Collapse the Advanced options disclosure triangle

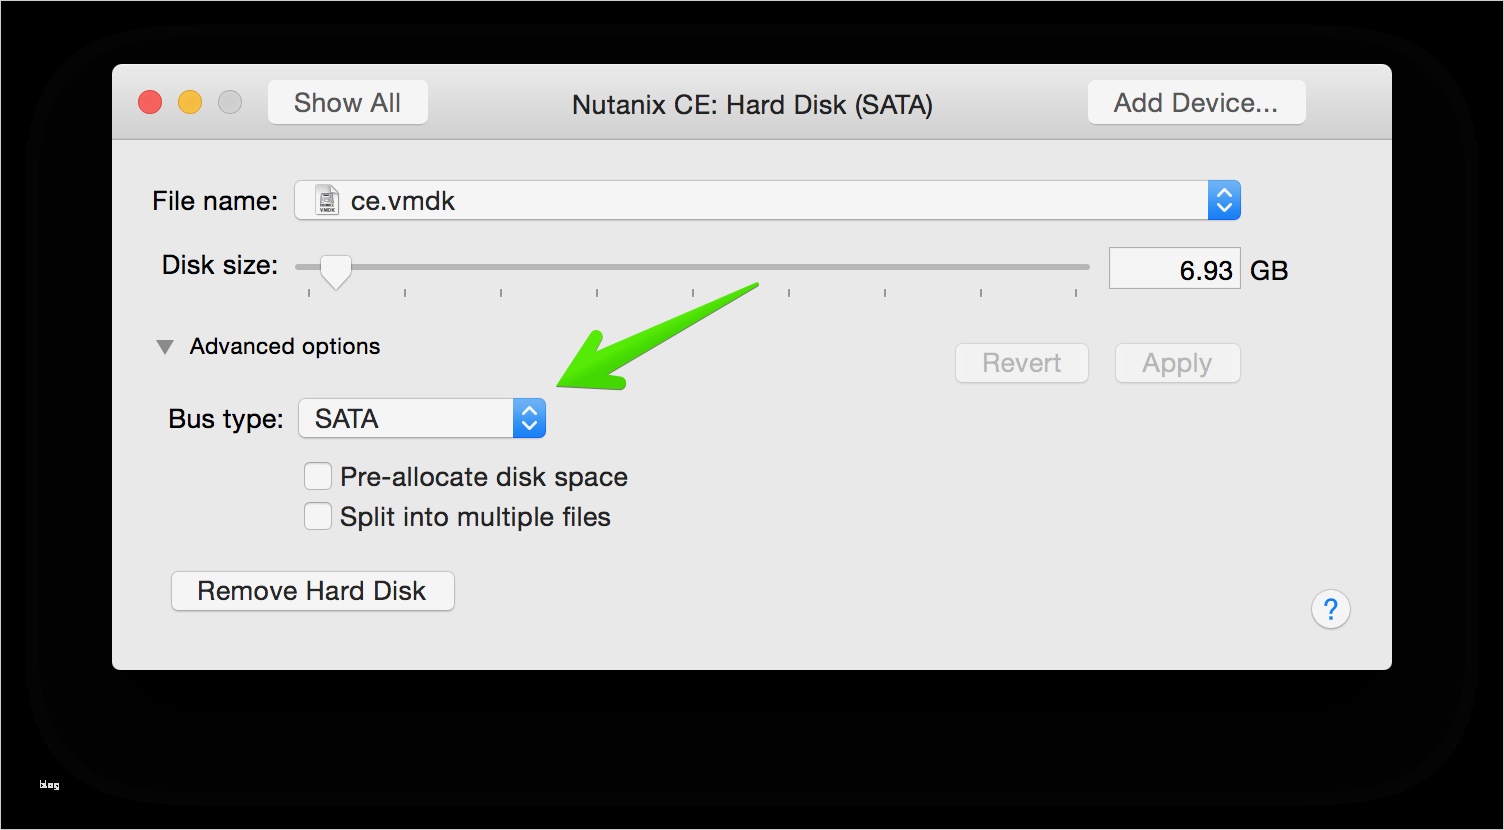(x=164, y=347)
